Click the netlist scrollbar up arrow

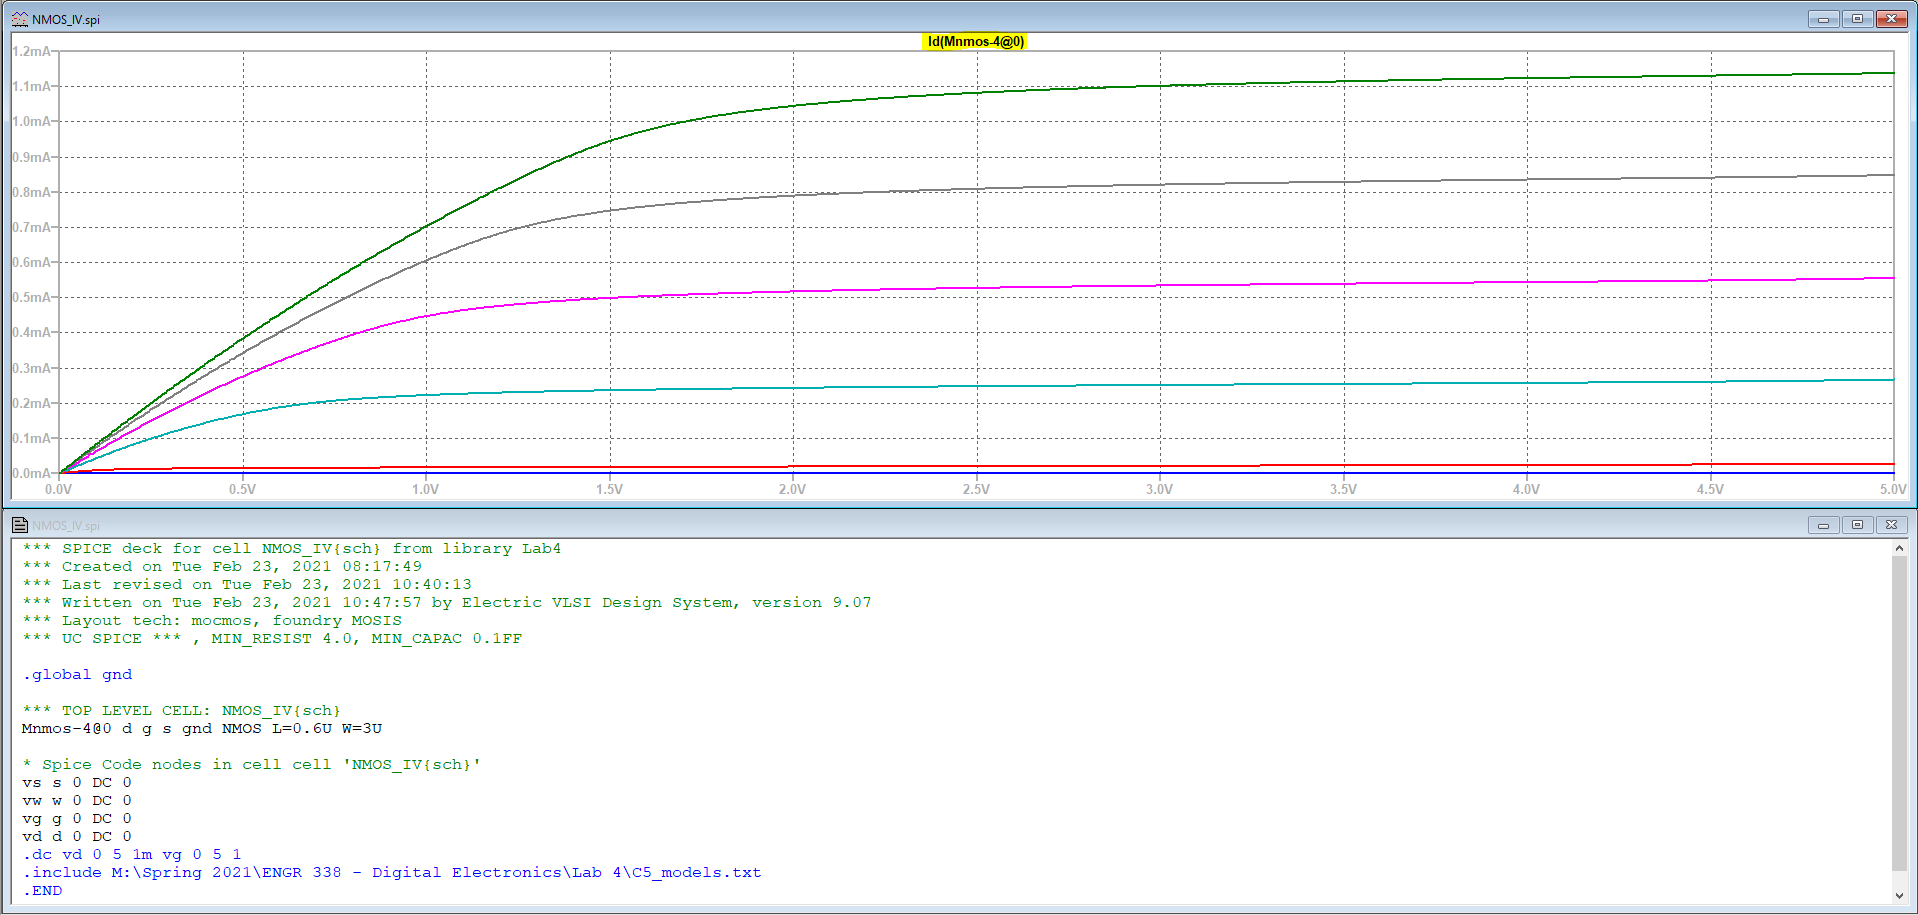(x=1899, y=548)
